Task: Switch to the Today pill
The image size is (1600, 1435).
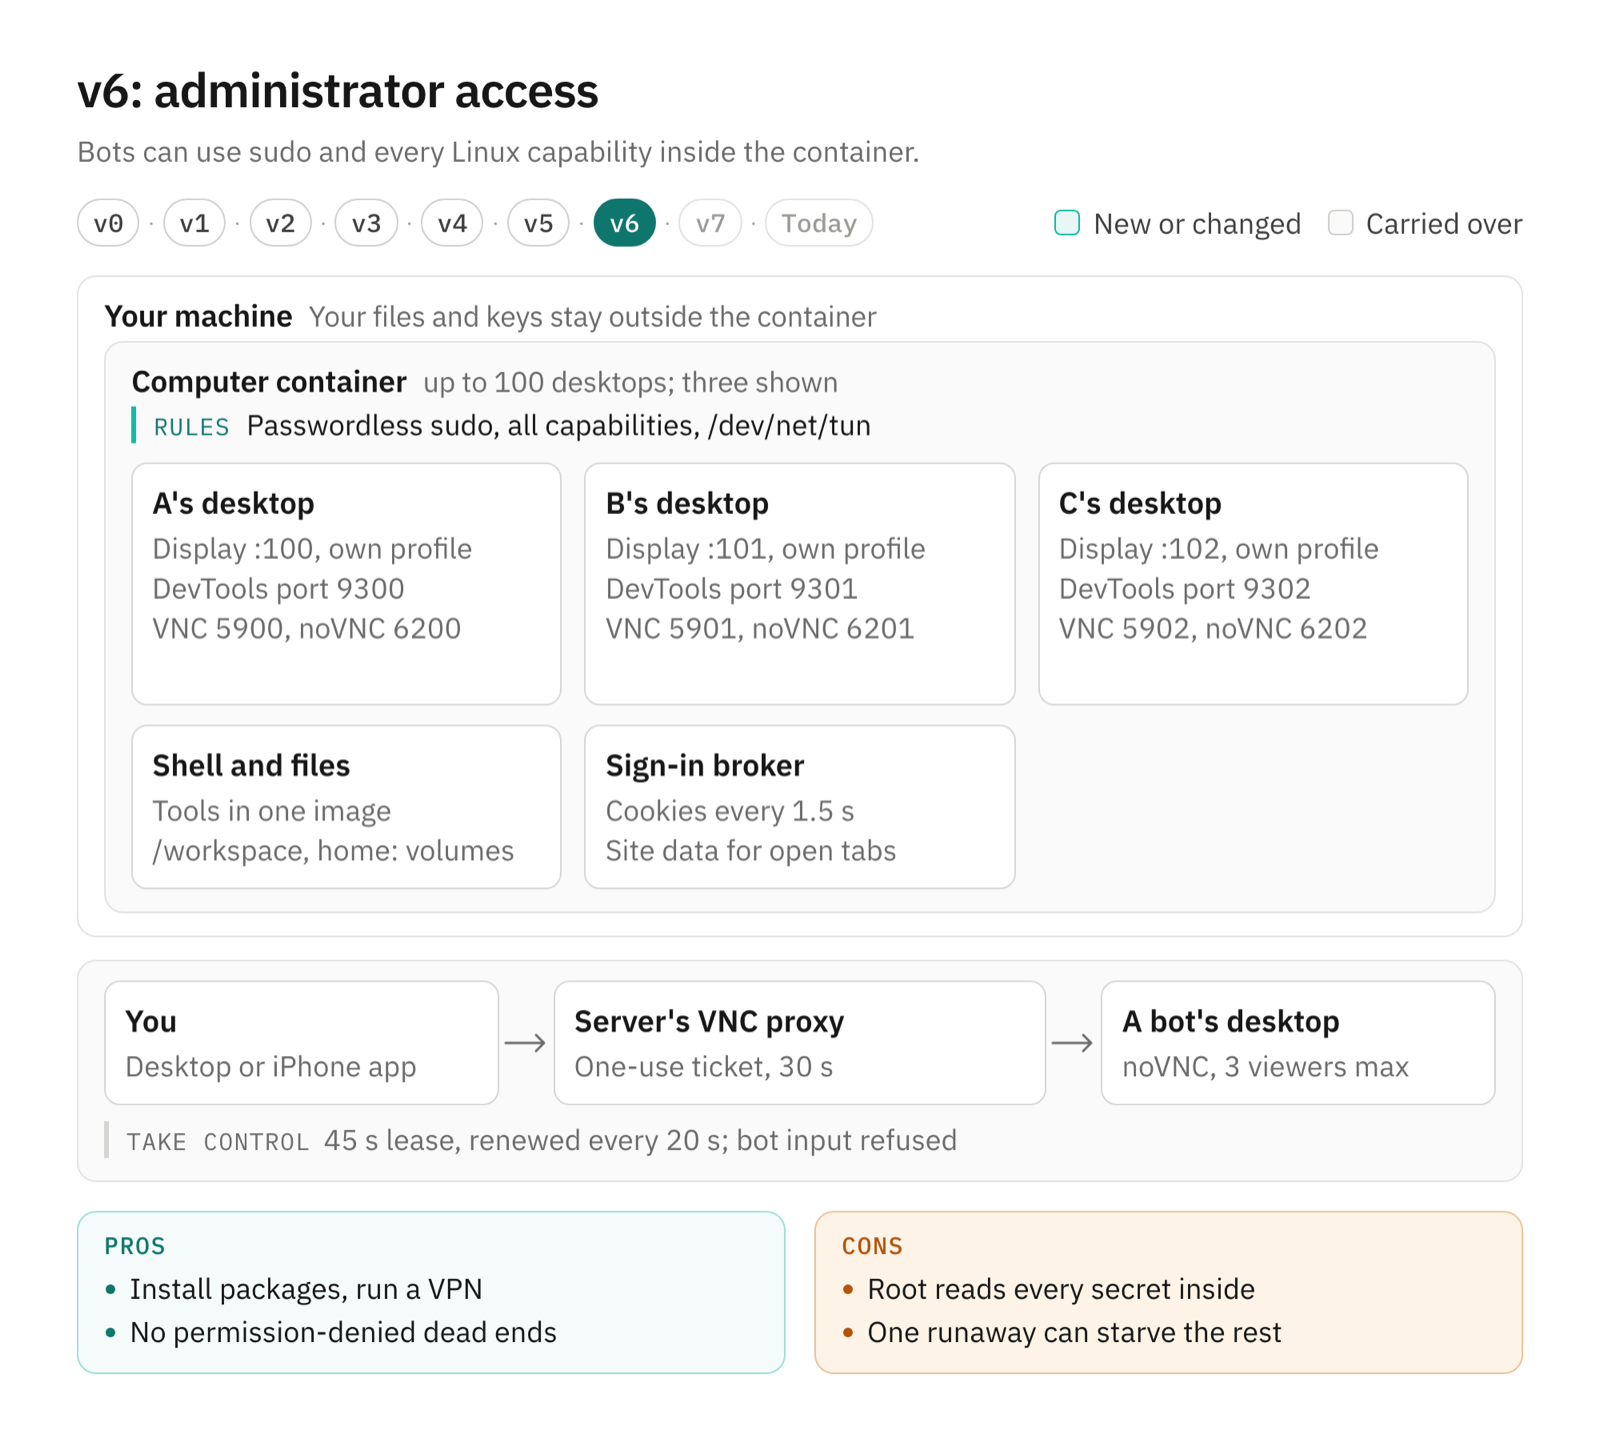Action: (x=819, y=223)
